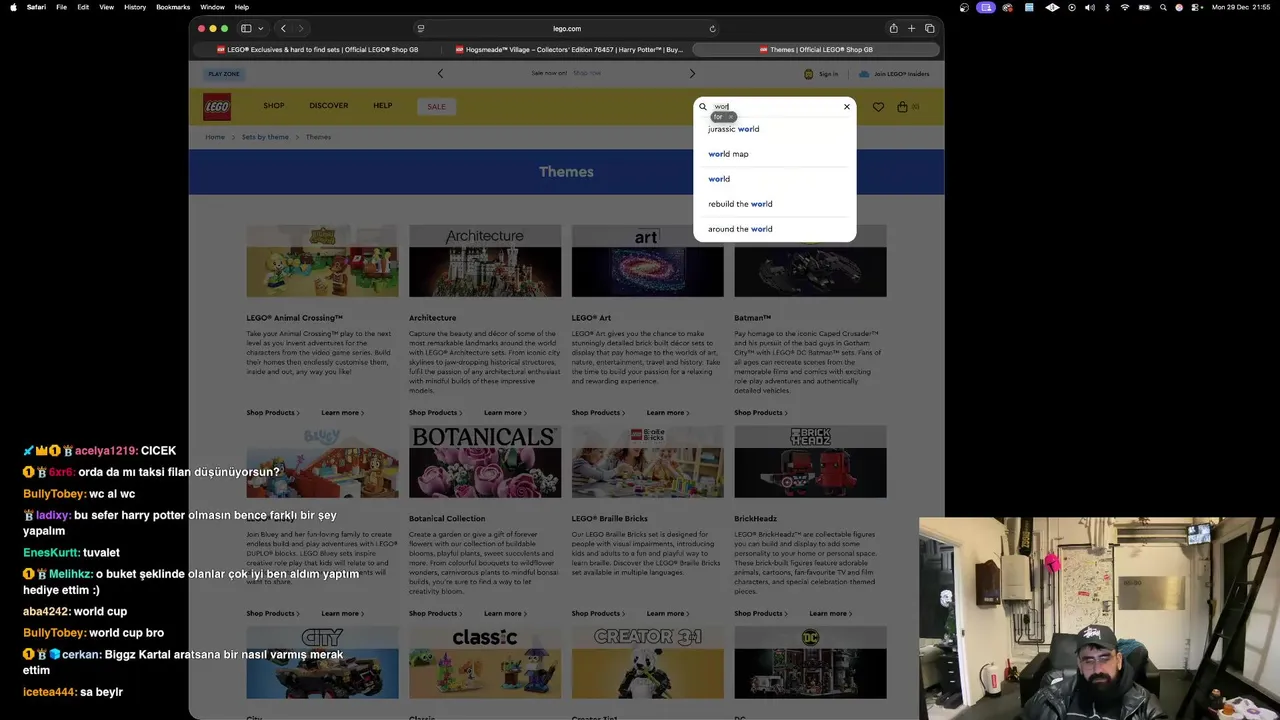Expand the tab group dropdown arrow

coord(261,29)
